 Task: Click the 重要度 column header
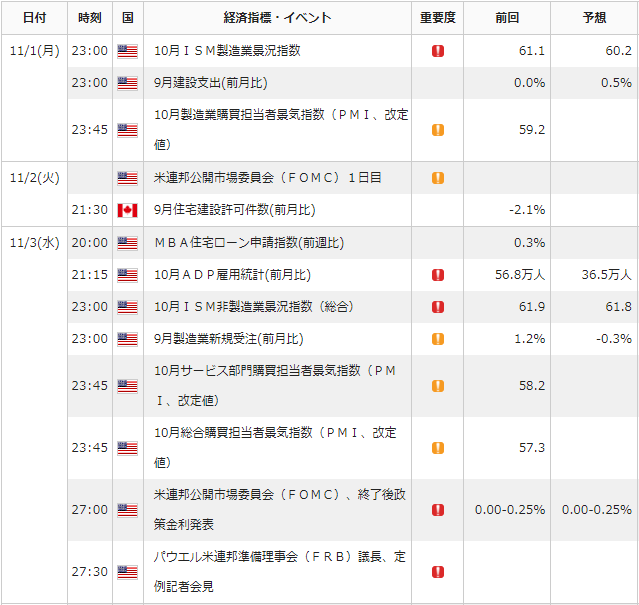[438, 18]
